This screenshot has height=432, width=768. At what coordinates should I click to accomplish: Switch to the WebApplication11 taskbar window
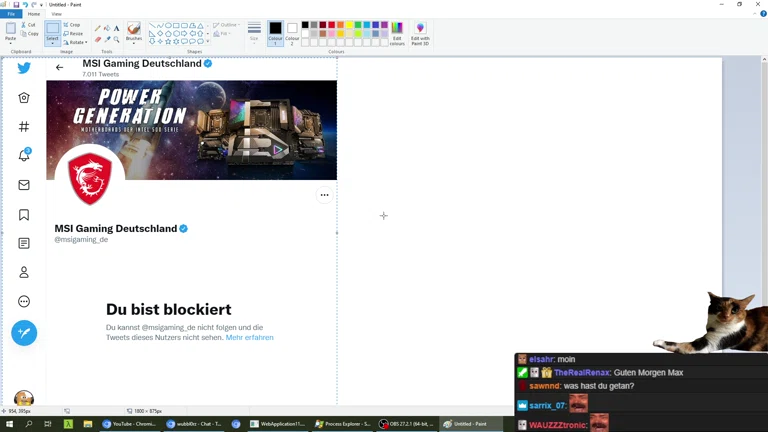coord(278,424)
